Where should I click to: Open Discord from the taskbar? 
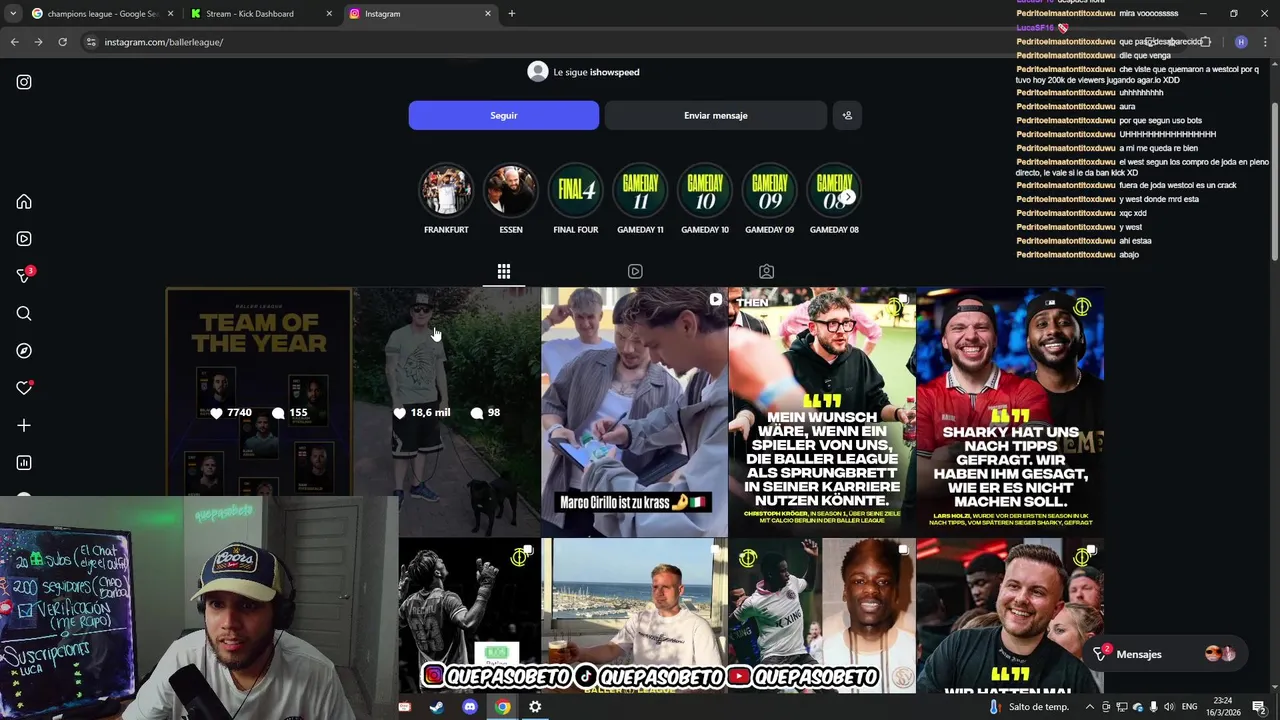(x=470, y=707)
